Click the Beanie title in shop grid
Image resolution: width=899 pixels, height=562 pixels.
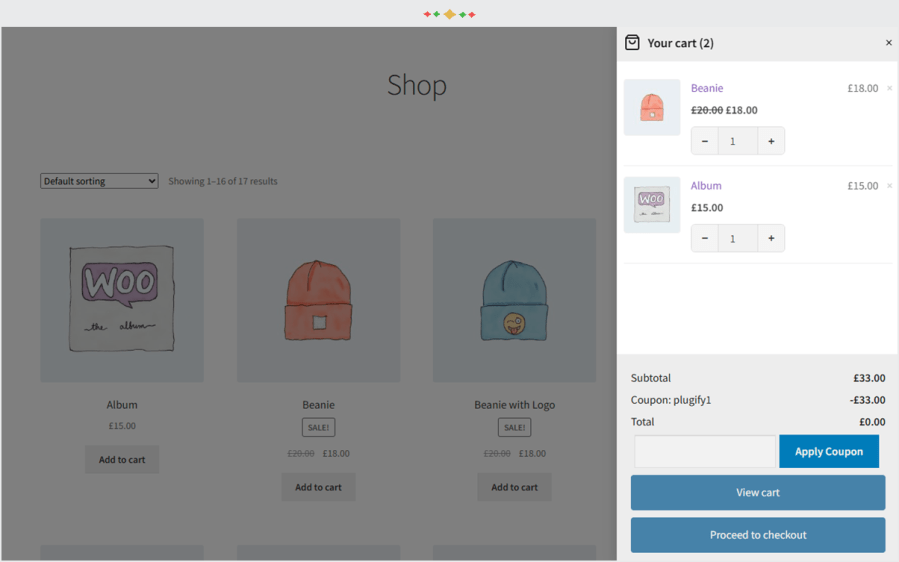pos(318,405)
